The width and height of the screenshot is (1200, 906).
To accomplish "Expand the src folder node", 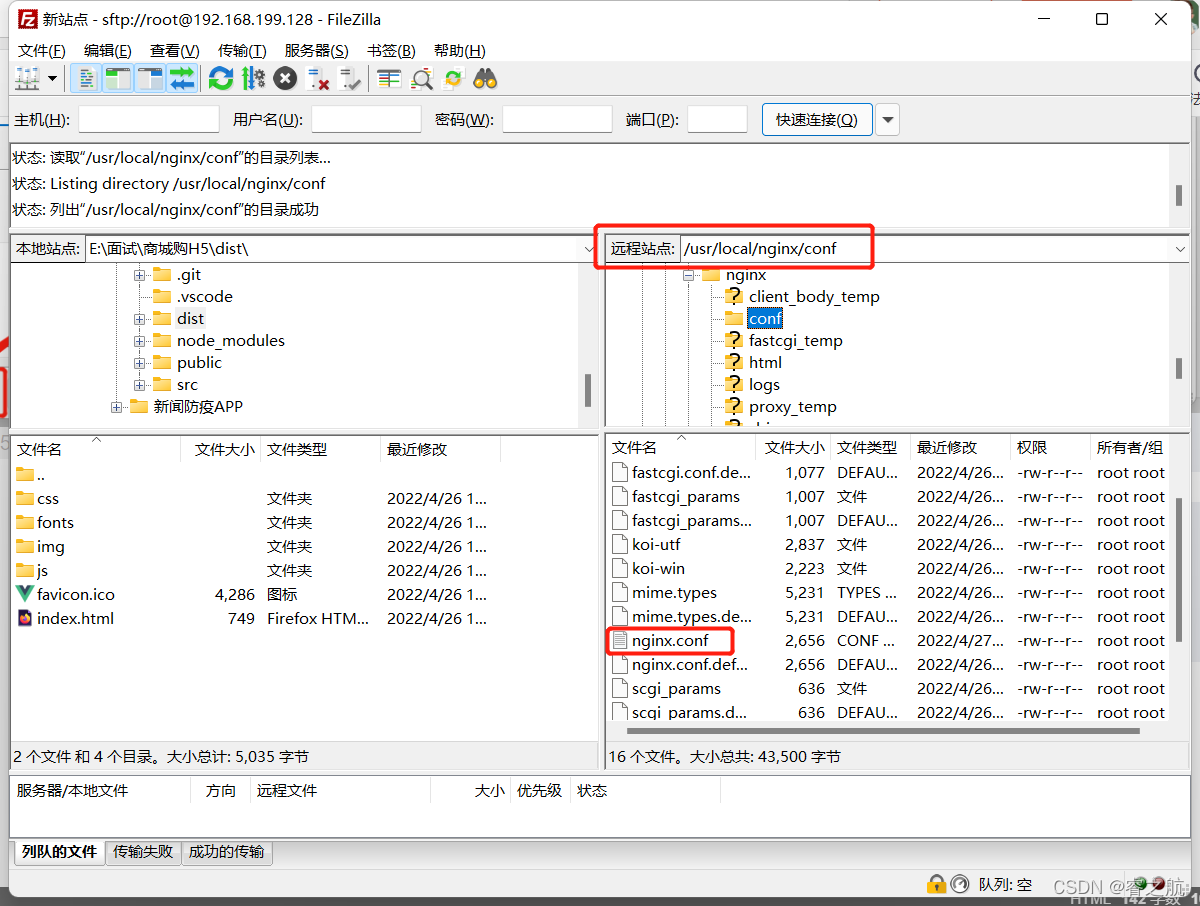I will (x=139, y=385).
